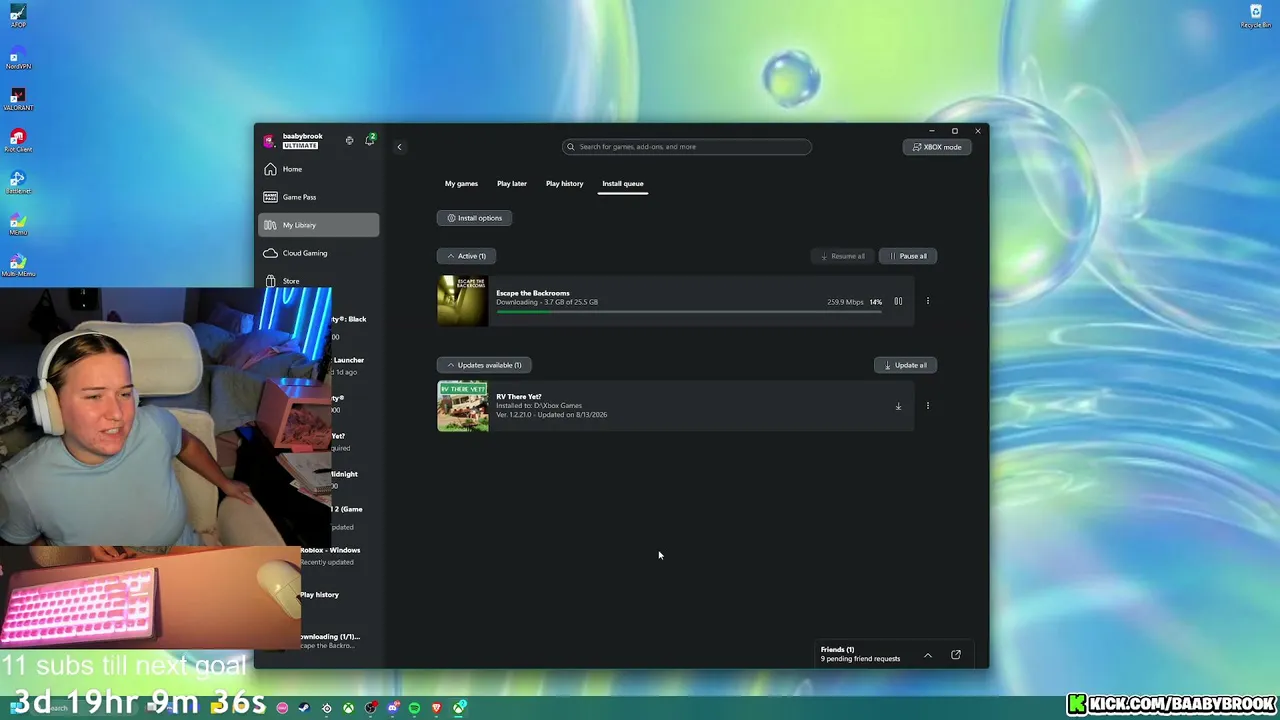Select the Install queue tab
1280x720 pixels.
623,184
